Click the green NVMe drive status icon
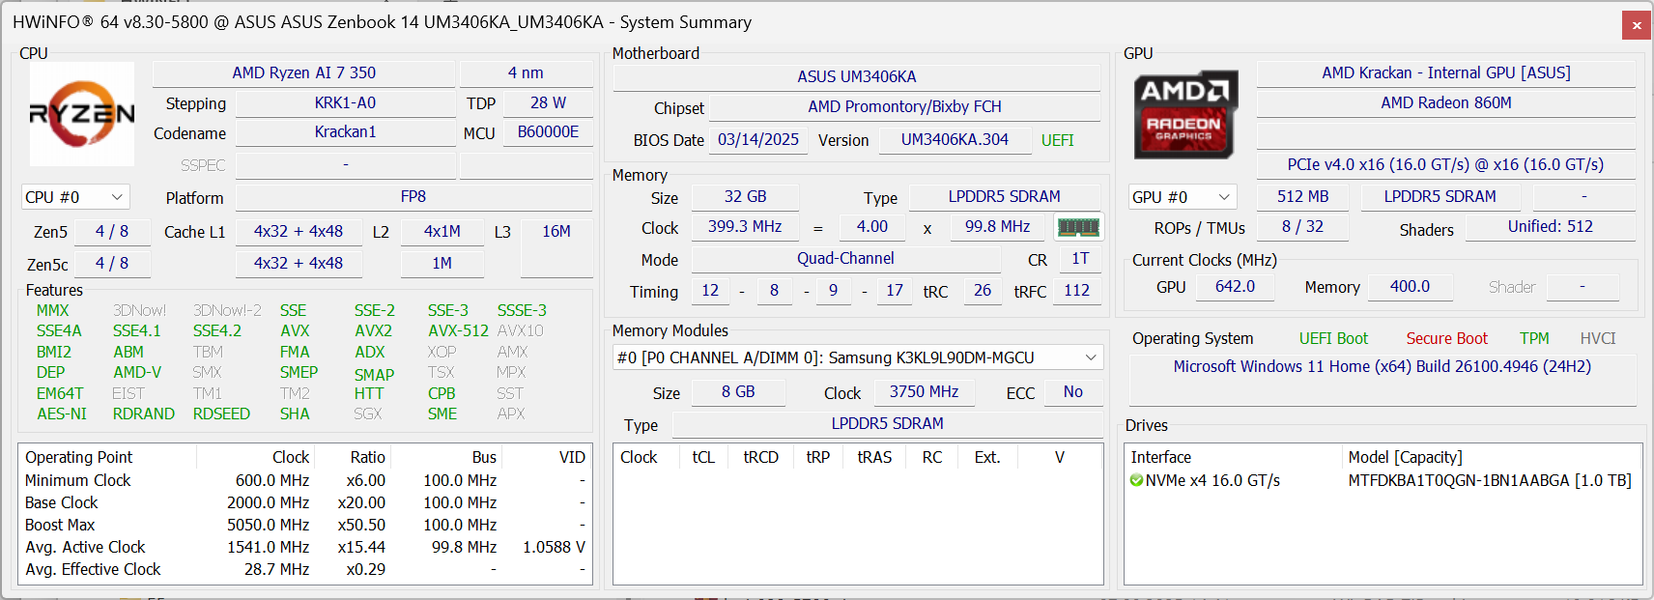 point(1136,481)
